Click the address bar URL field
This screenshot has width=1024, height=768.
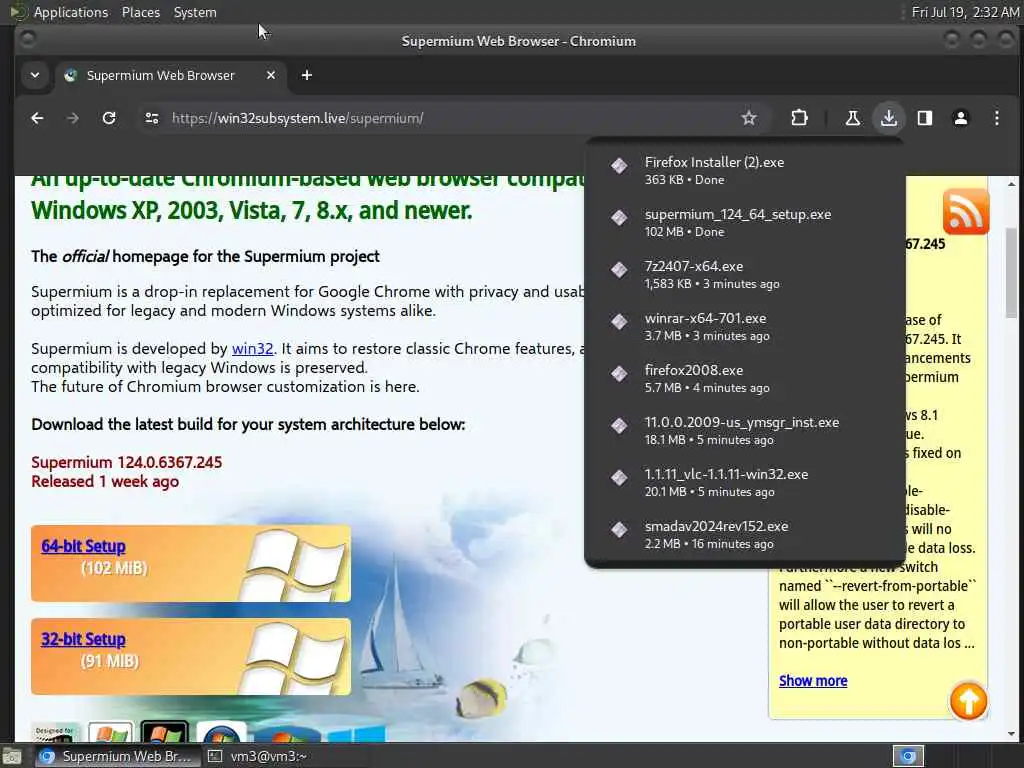point(444,118)
